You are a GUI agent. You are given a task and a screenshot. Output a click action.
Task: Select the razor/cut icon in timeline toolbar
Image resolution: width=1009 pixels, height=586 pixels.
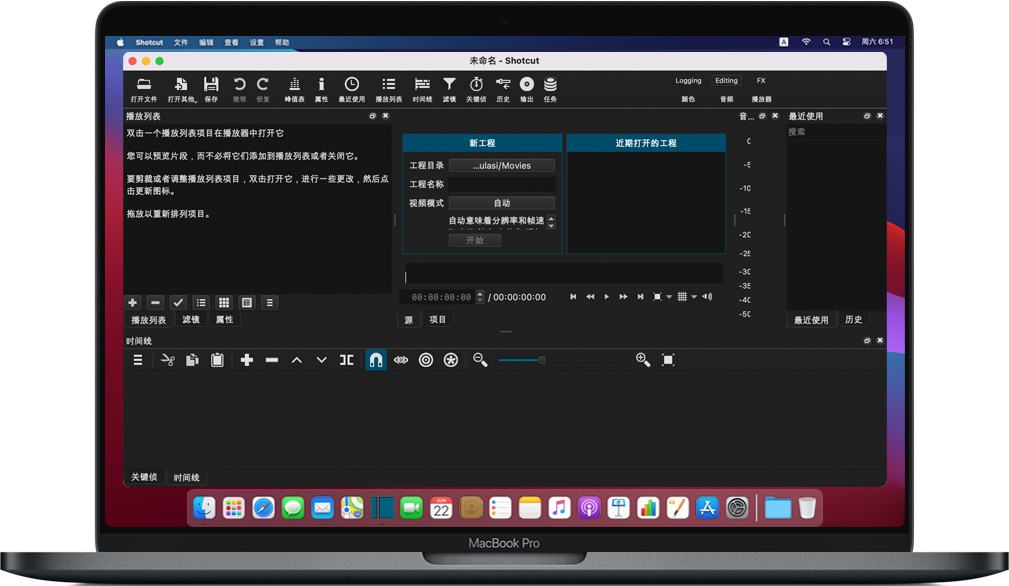167,360
